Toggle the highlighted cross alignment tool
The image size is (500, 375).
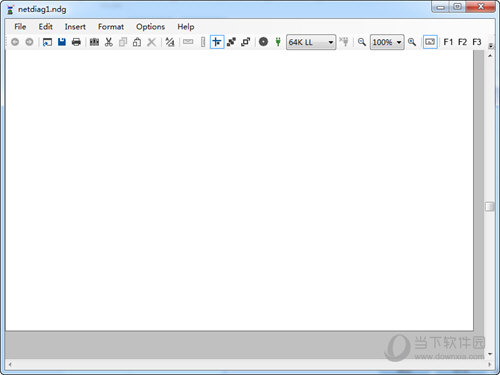217,42
